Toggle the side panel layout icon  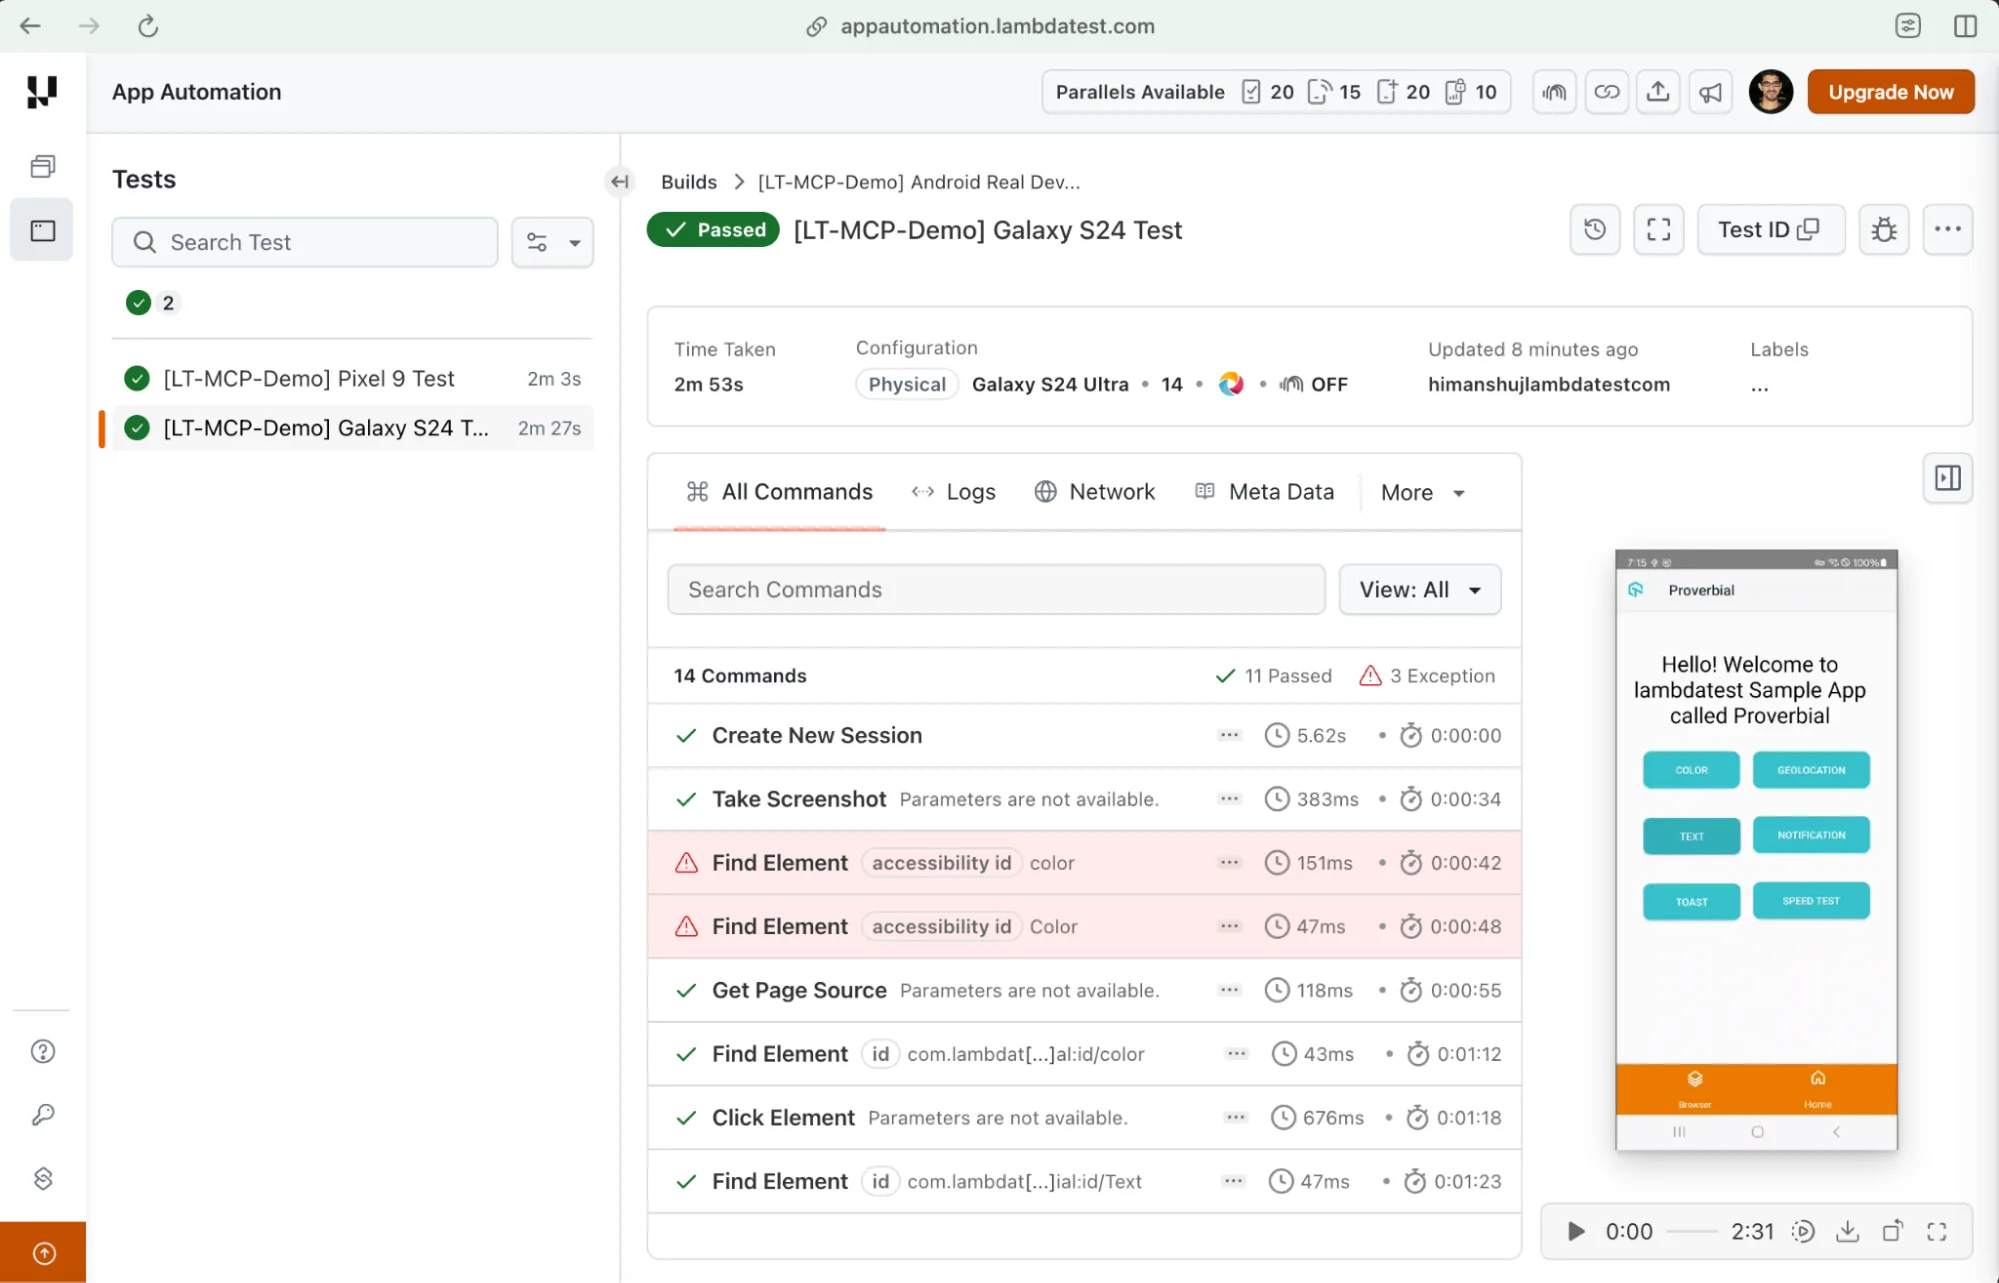[x=1948, y=478]
